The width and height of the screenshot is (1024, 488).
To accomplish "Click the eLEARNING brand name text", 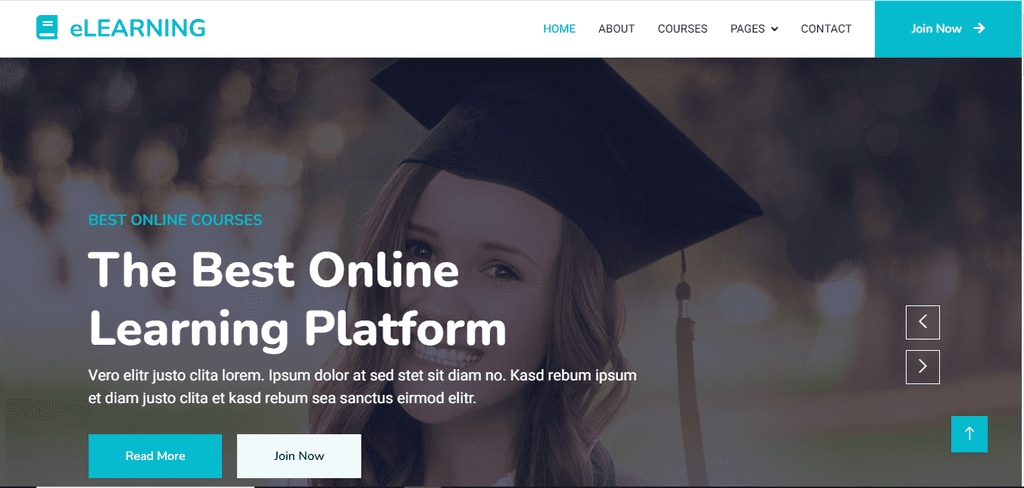I will [138, 27].
